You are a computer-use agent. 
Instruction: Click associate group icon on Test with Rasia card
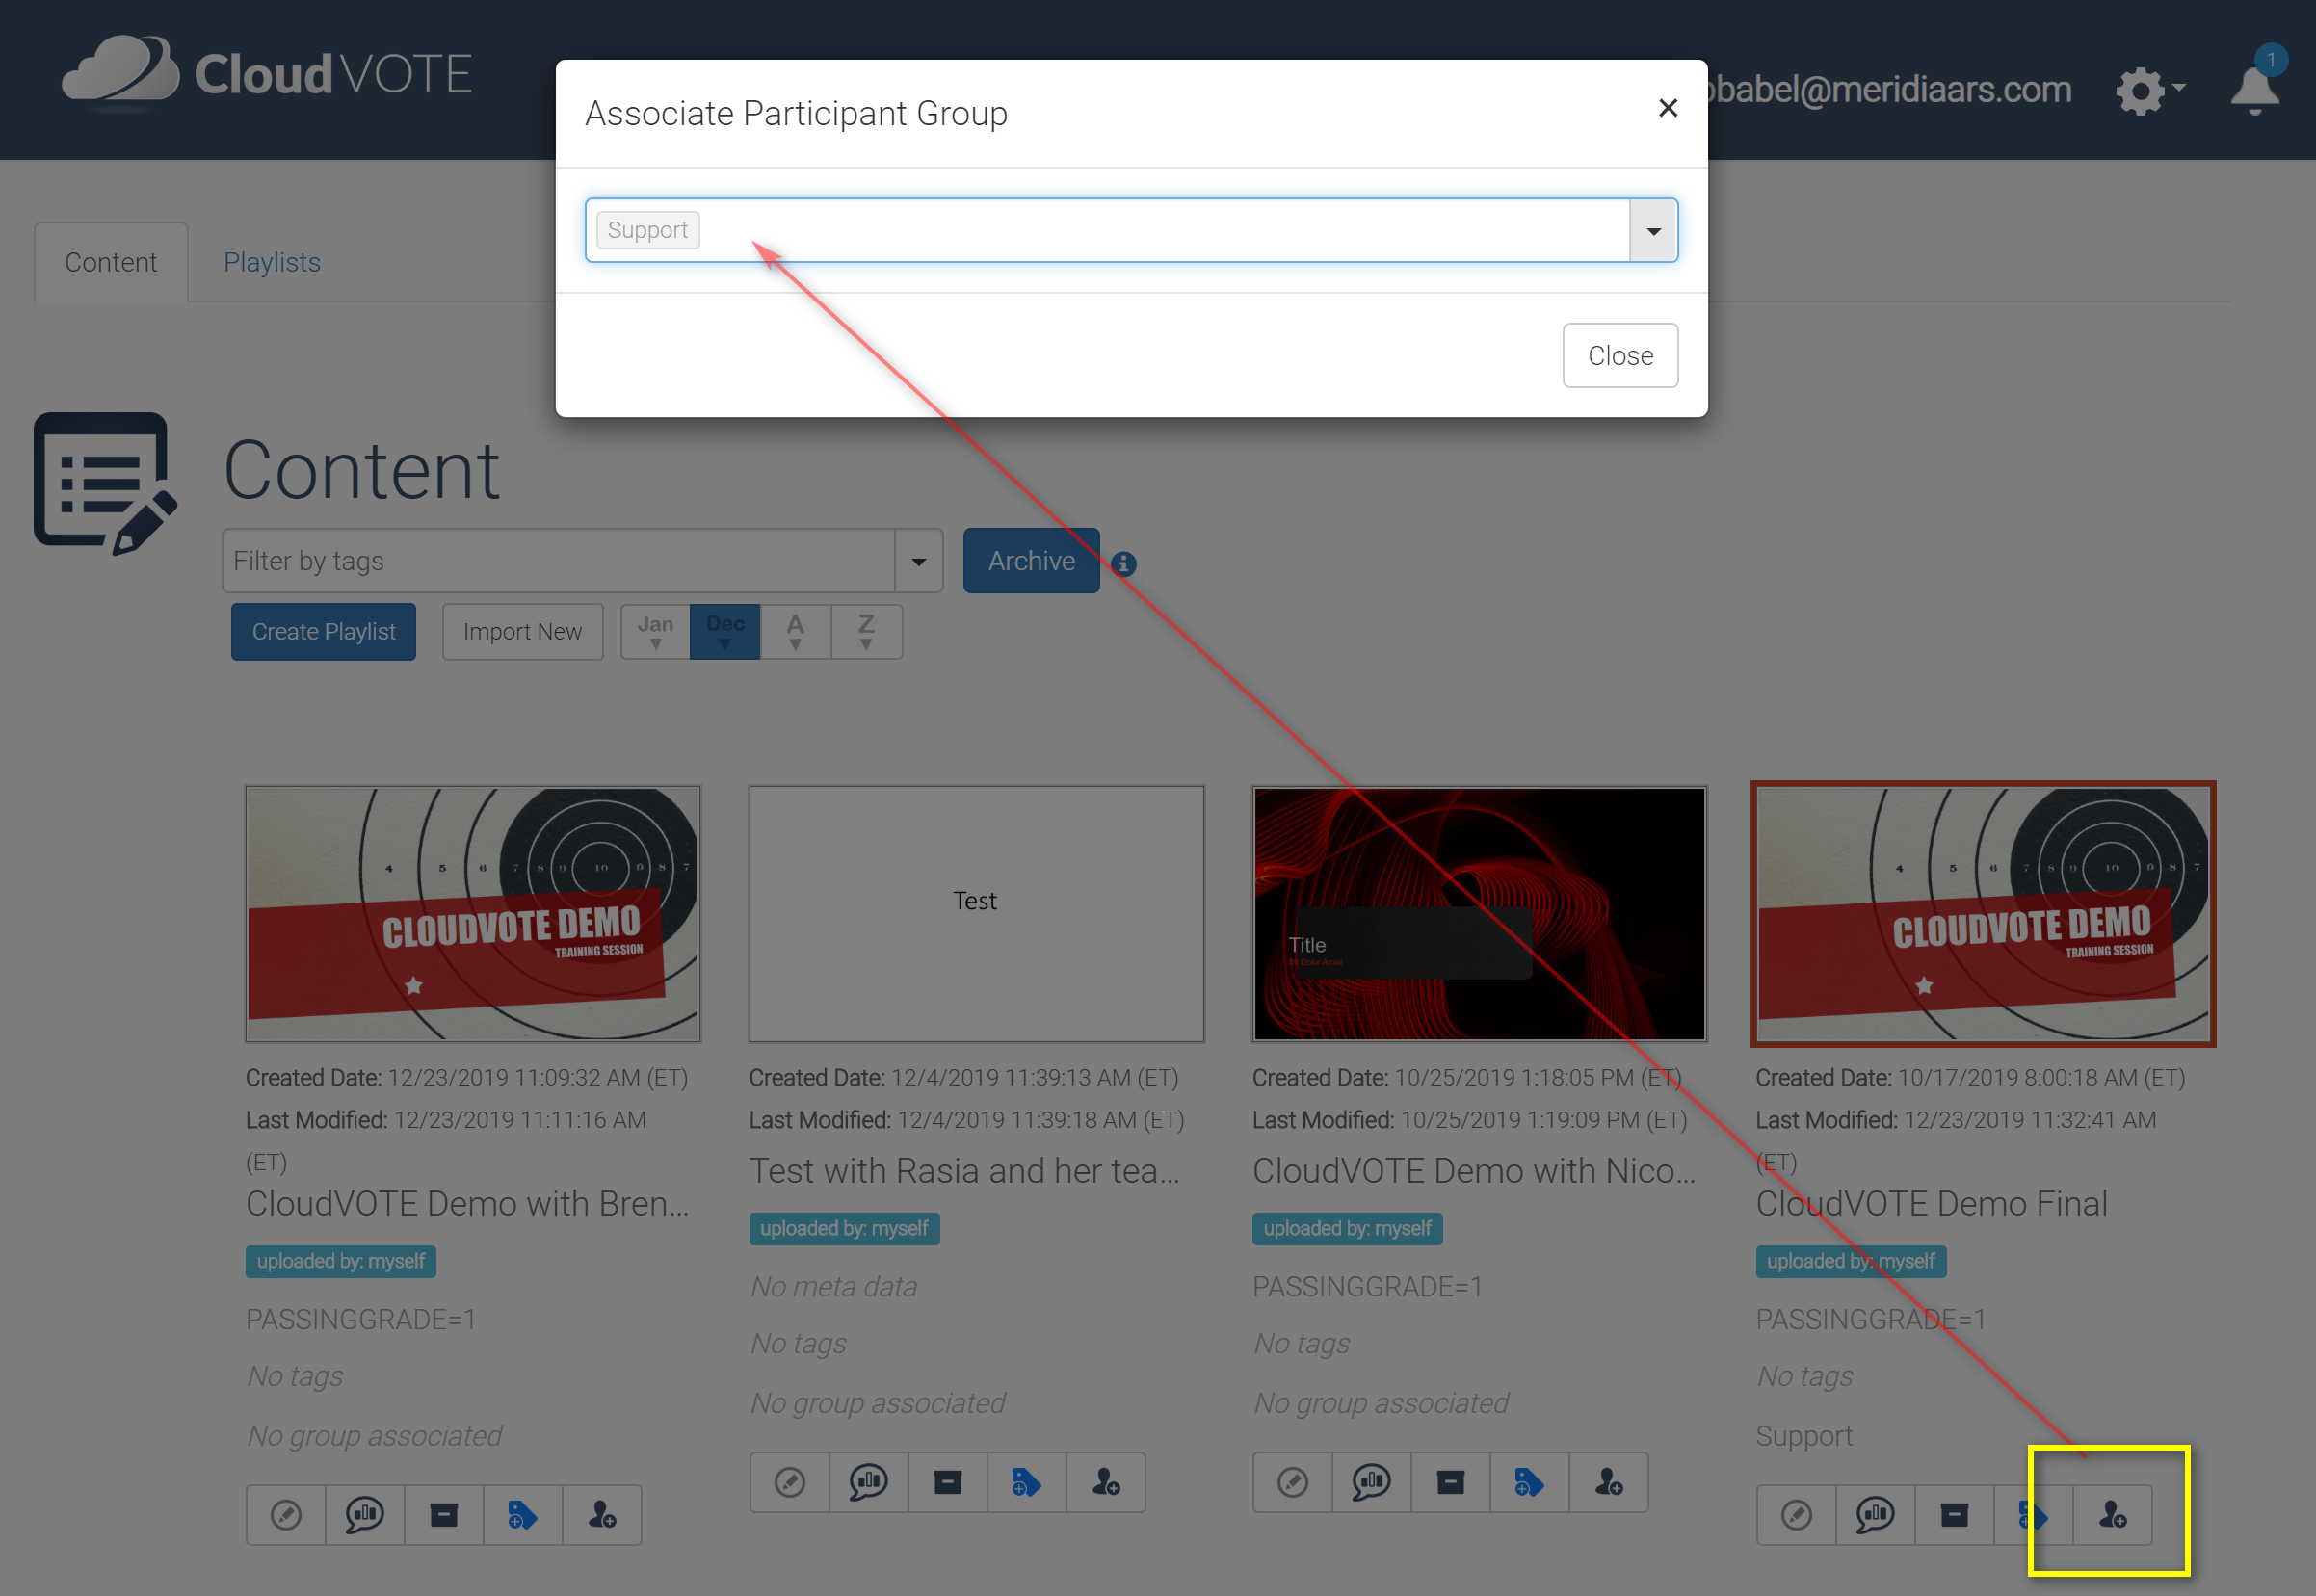click(x=1105, y=1482)
